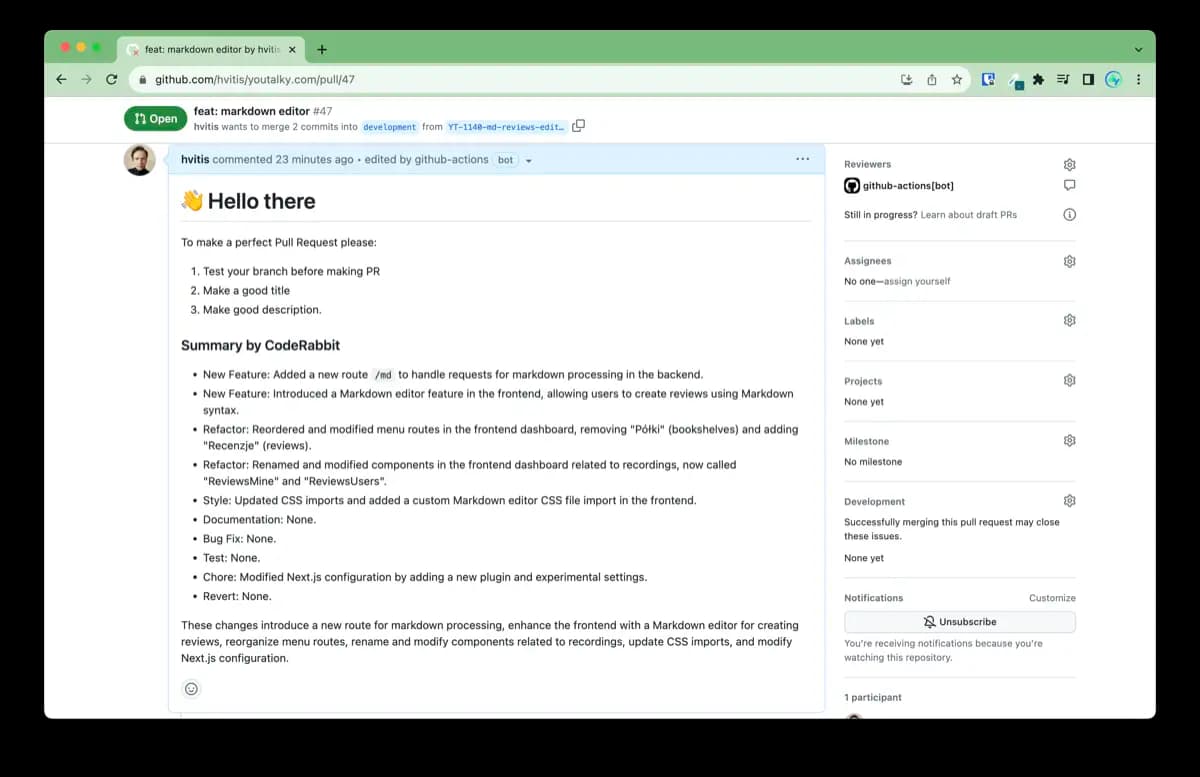Click the Development gear icon

(x=1069, y=501)
